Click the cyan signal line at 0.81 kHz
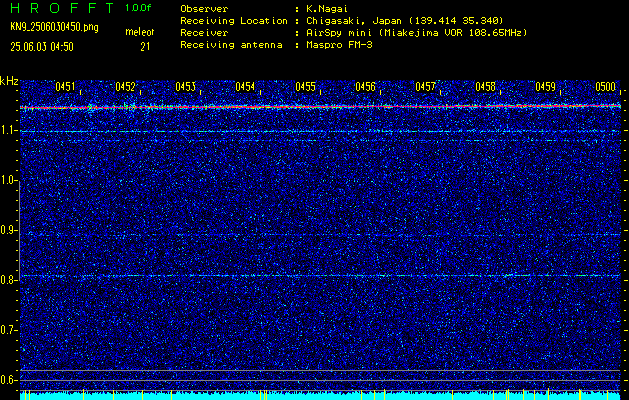This screenshot has height=400, width=629. coord(320,276)
